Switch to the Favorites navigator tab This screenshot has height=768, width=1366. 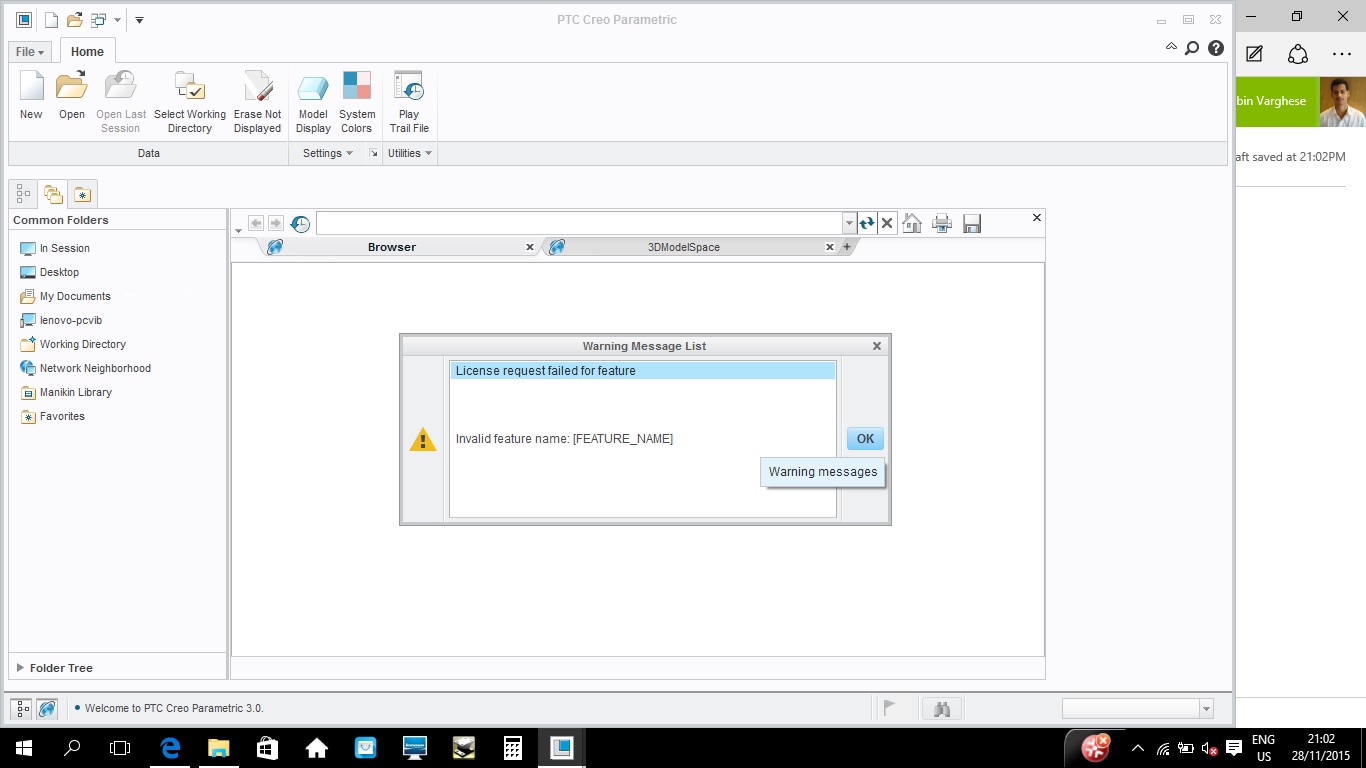[82, 194]
